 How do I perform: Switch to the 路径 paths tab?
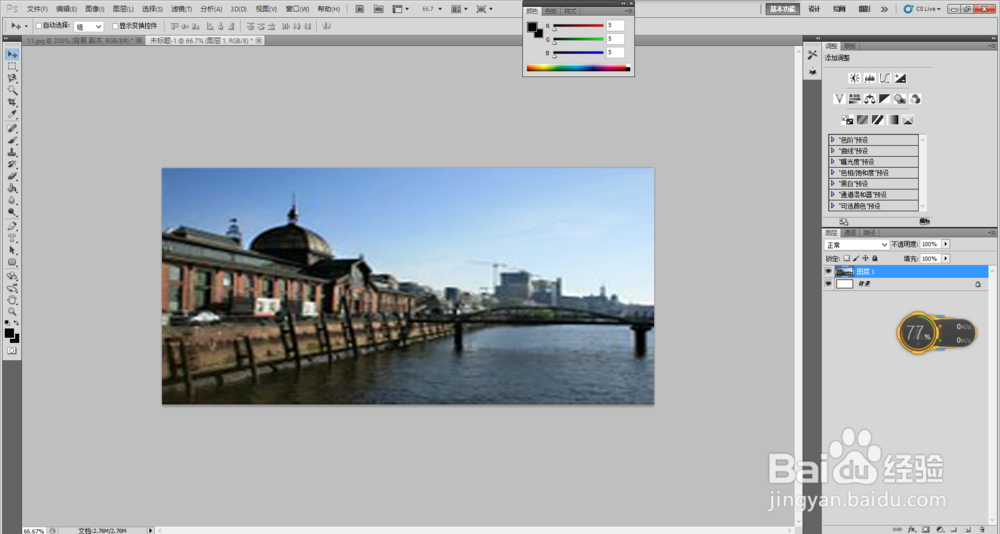[x=868, y=233]
